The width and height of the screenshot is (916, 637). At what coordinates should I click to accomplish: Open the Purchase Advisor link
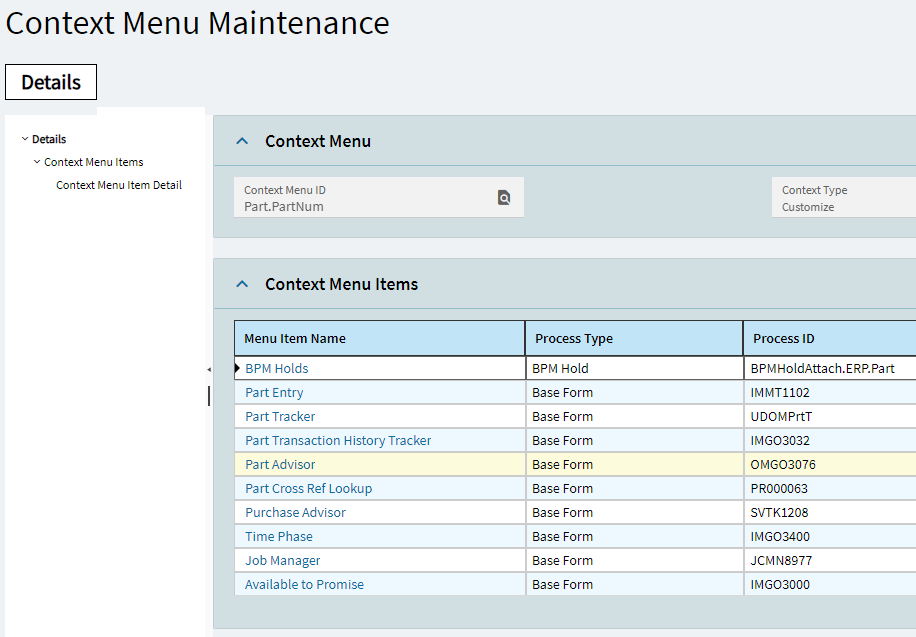click(295, 513)
